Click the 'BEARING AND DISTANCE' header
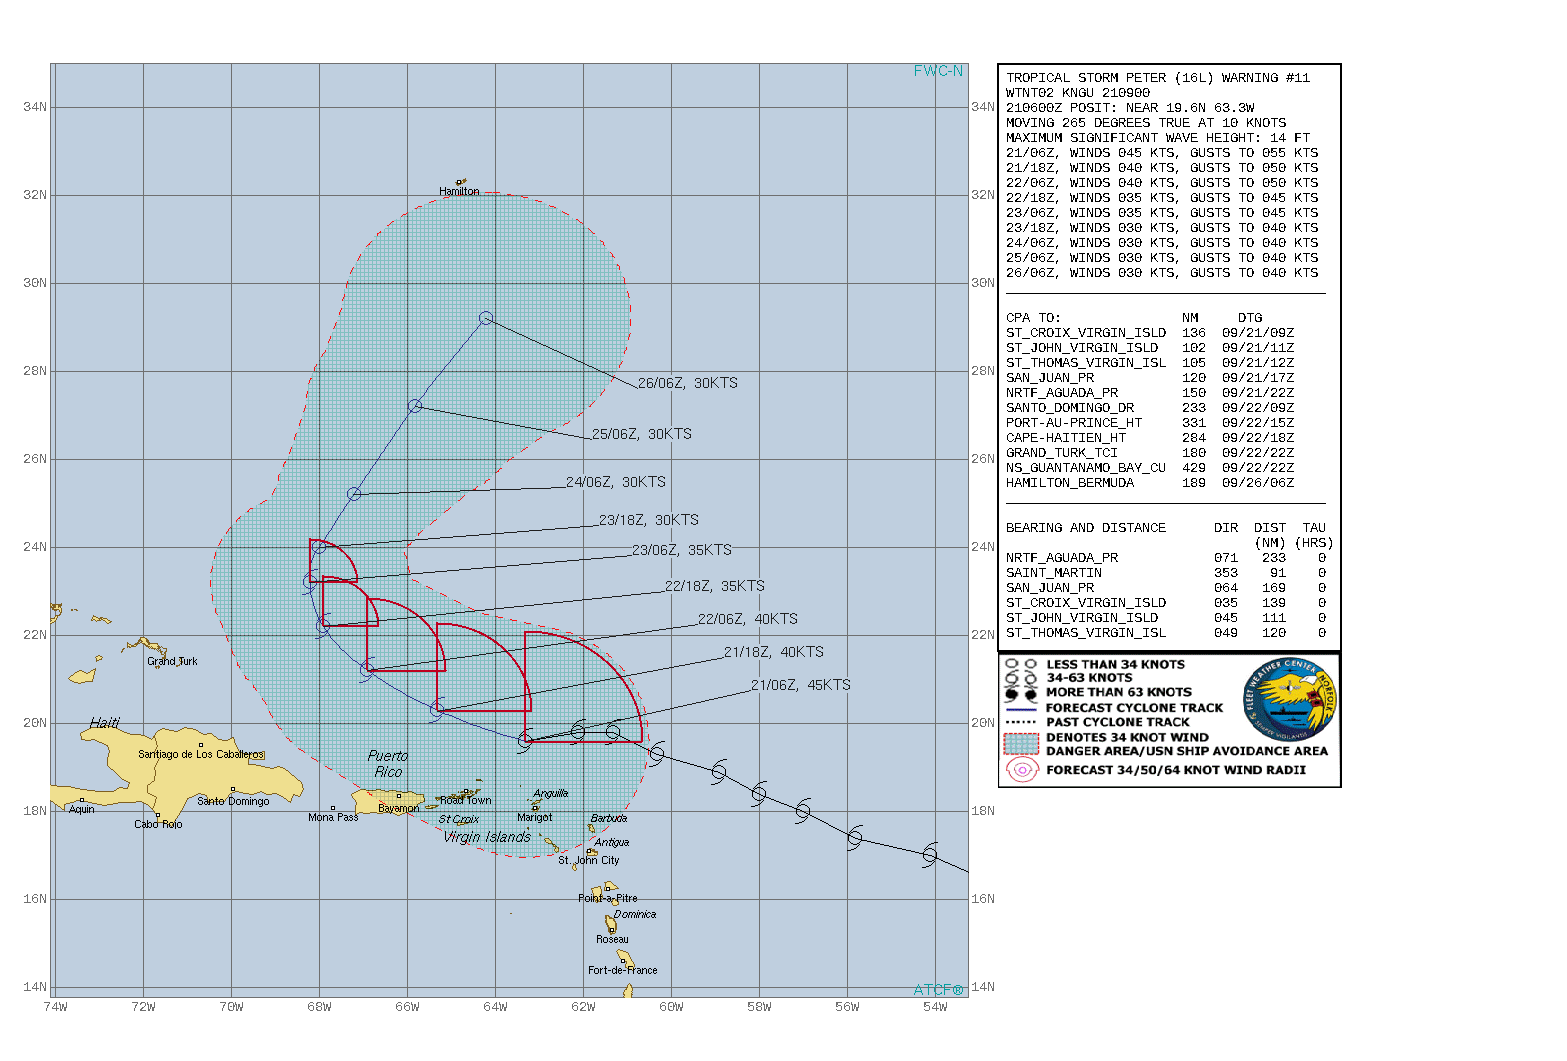Image resolution: width=1567 pixels, height=1061 pixels. (x=1086, y=528)
